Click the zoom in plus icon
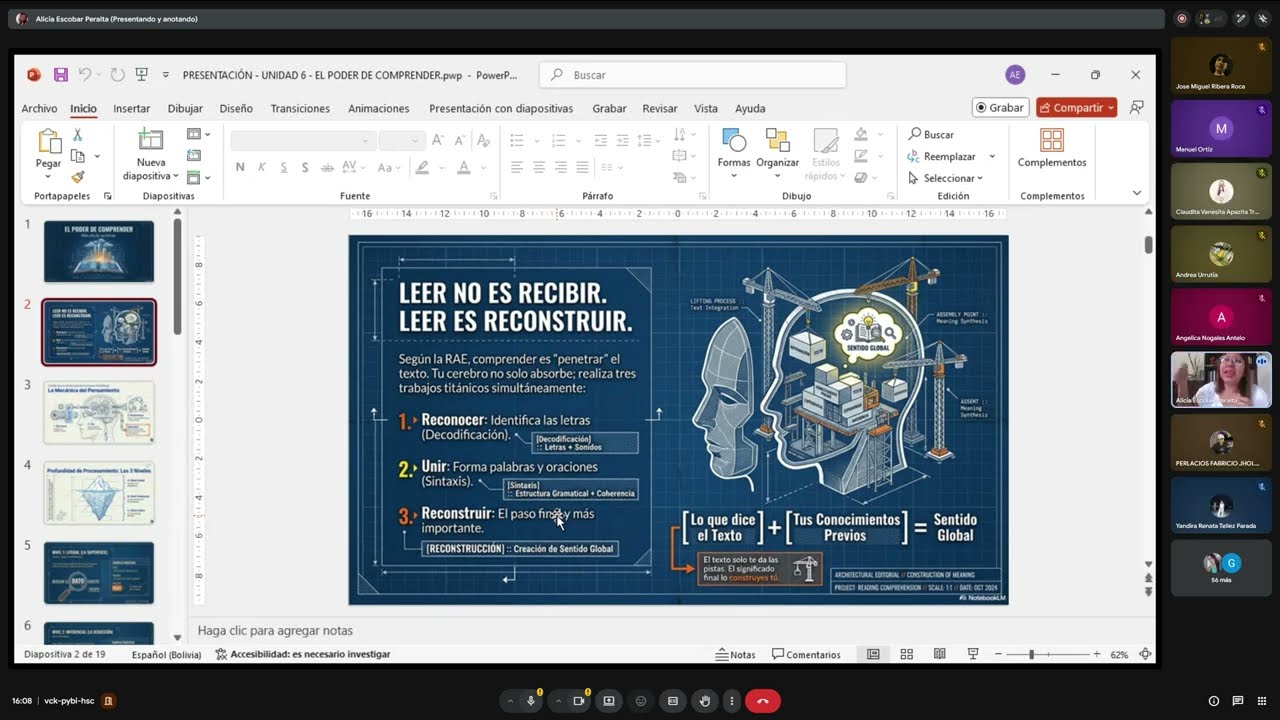This screenshot has height=720, width=1280. (1096, 654)
